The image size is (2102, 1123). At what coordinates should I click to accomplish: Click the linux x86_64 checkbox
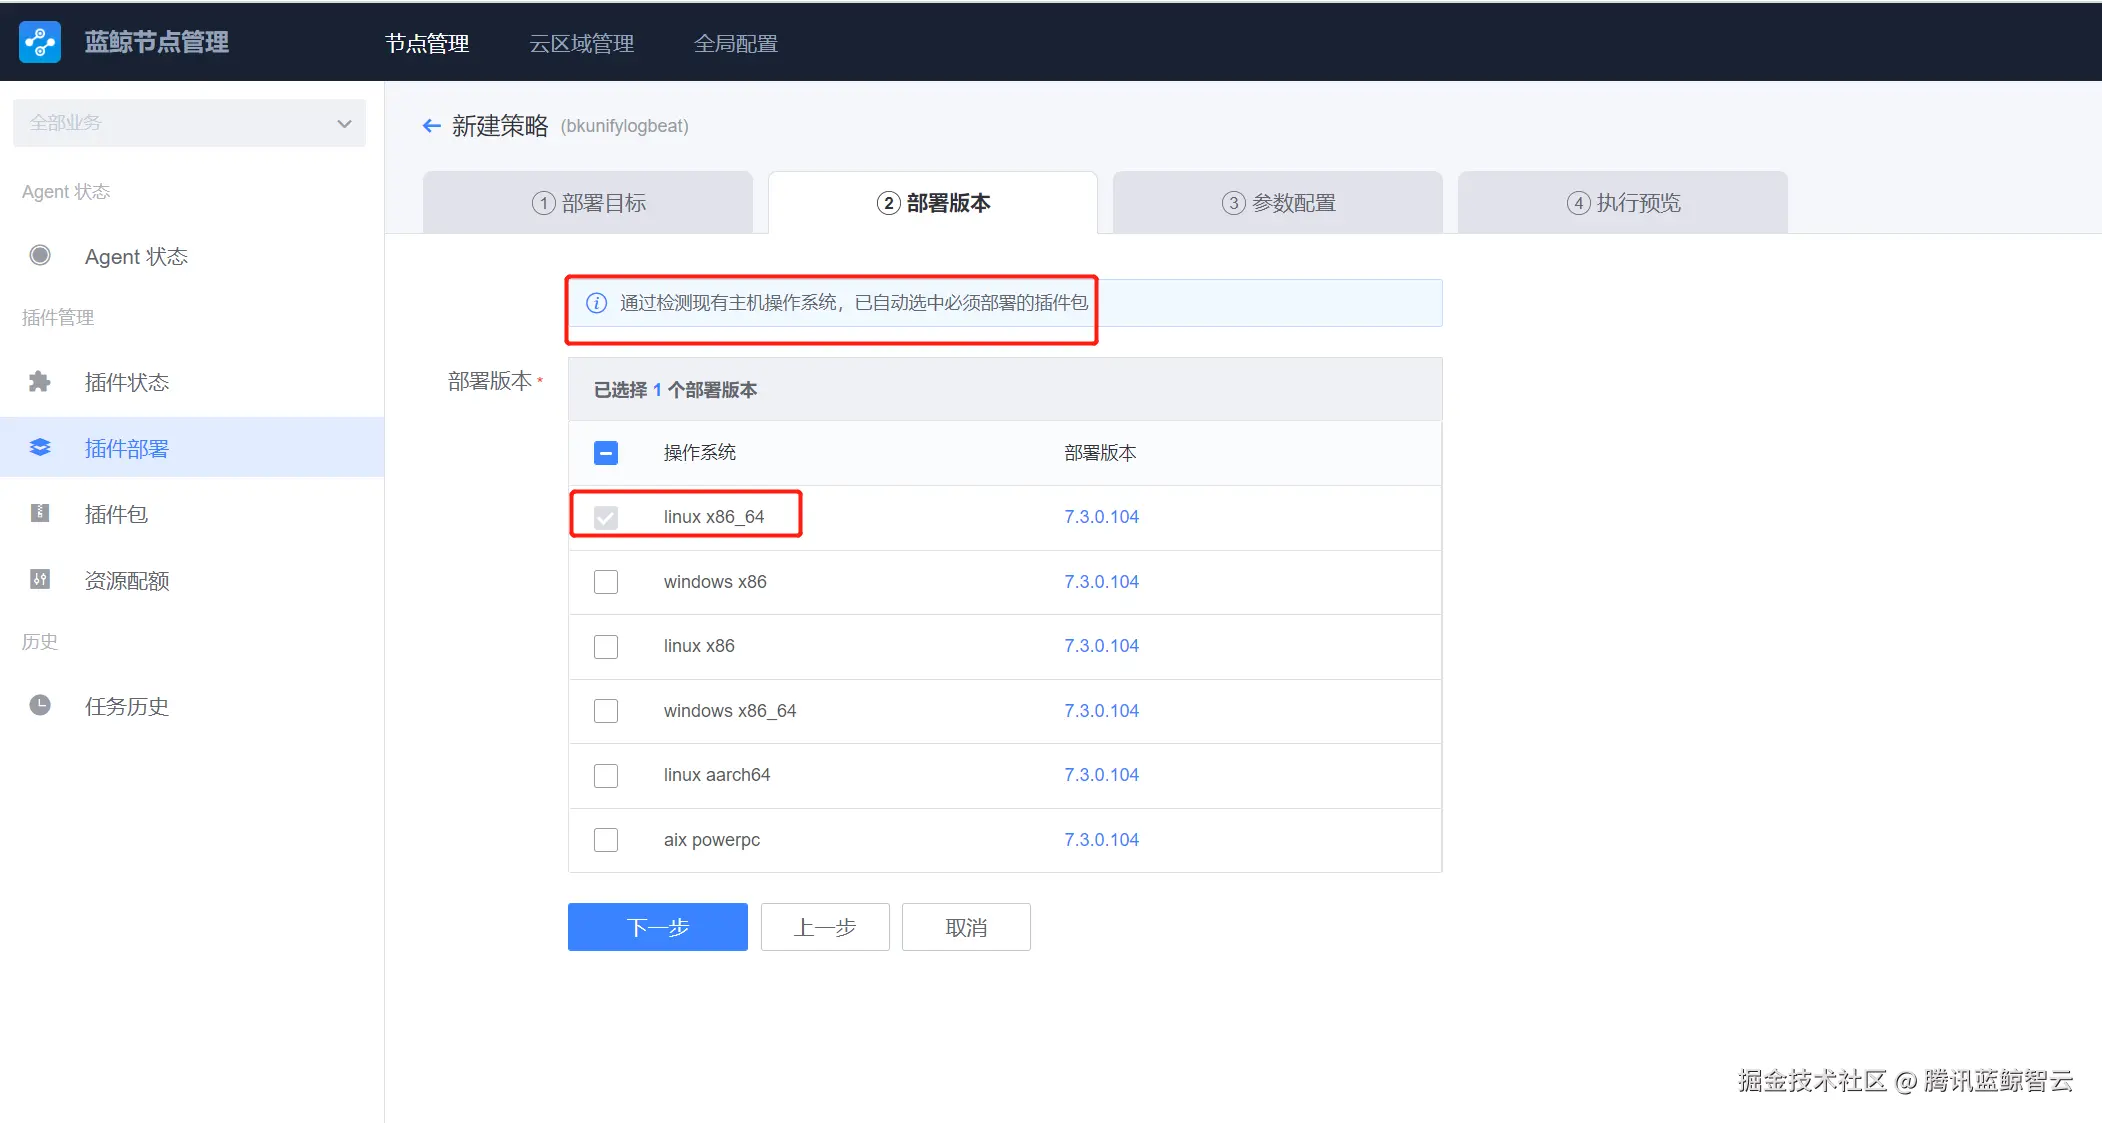pyautogui.click(x=606, y=517)
